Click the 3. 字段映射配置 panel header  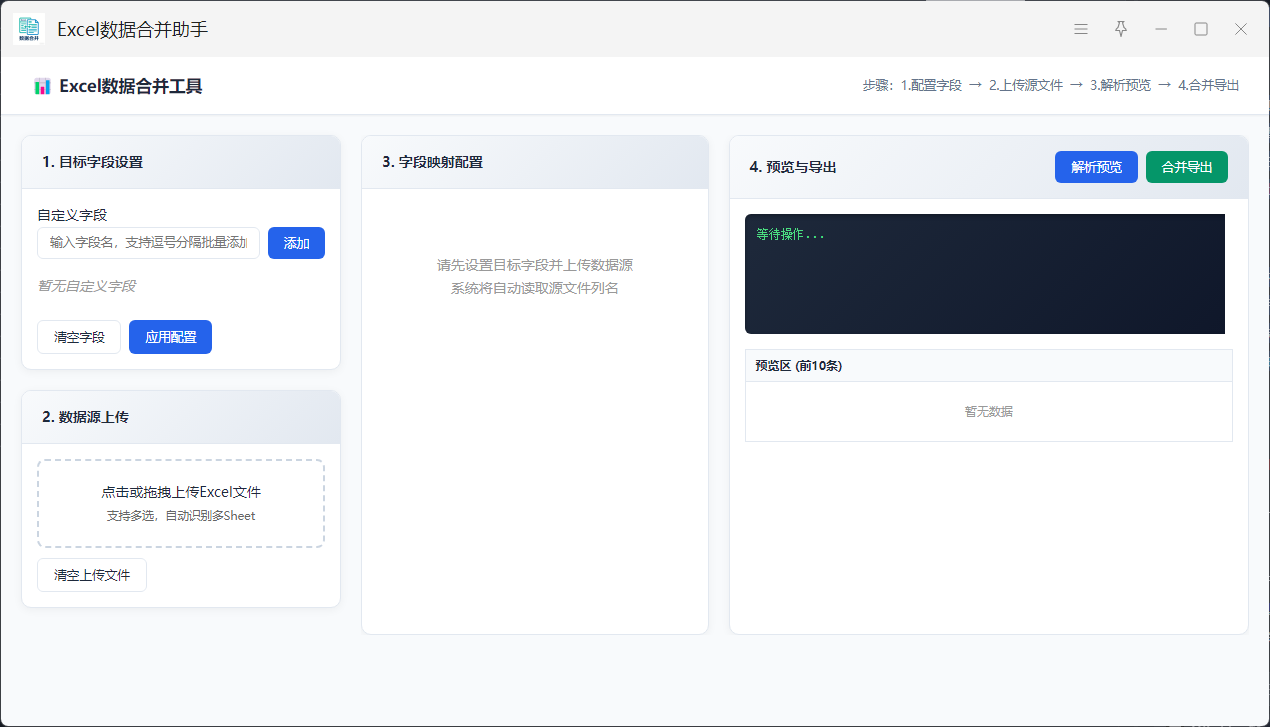click(534, 162)
